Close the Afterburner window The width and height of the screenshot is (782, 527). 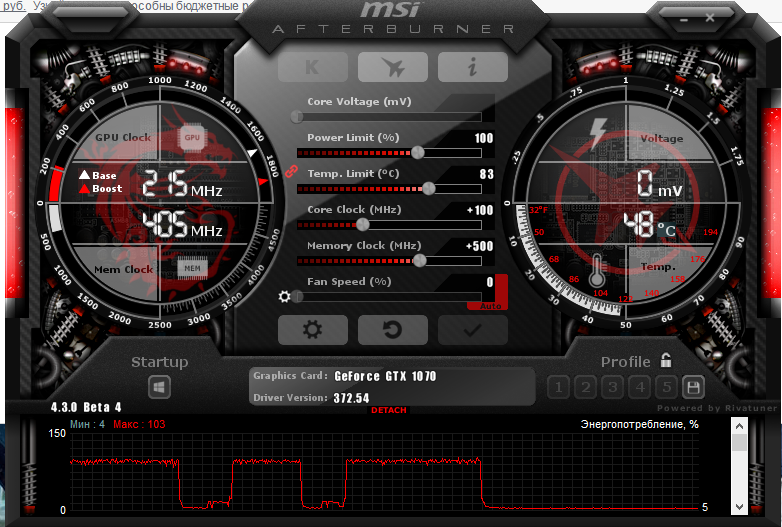(710, 18)
